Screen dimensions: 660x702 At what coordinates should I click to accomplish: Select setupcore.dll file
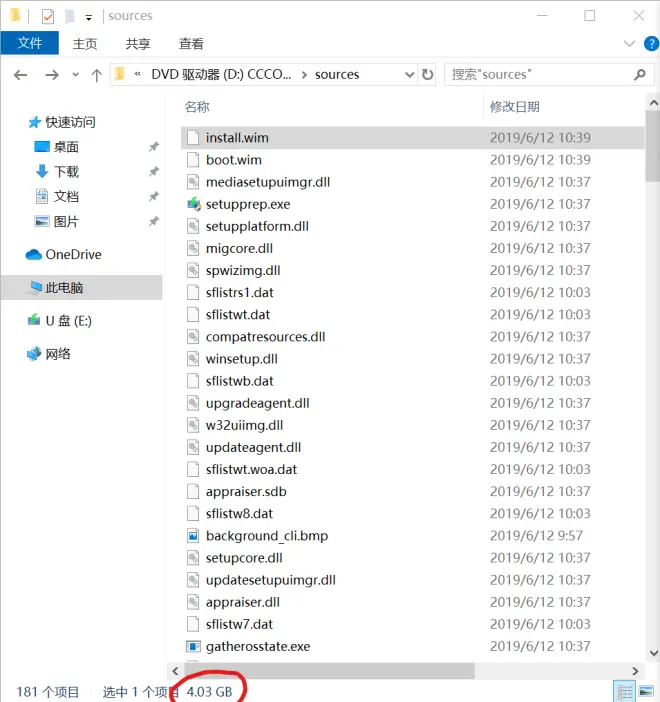pyautogui.click(x=244, y=558)
